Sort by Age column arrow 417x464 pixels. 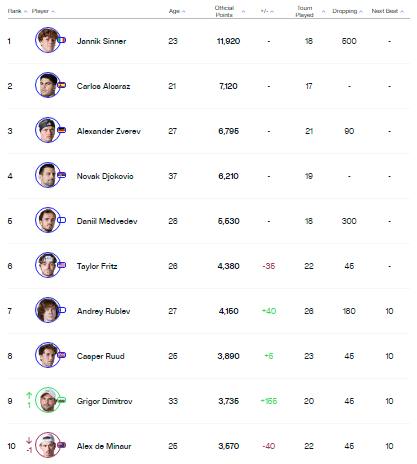pyautogui.click(x=184, y=12)
